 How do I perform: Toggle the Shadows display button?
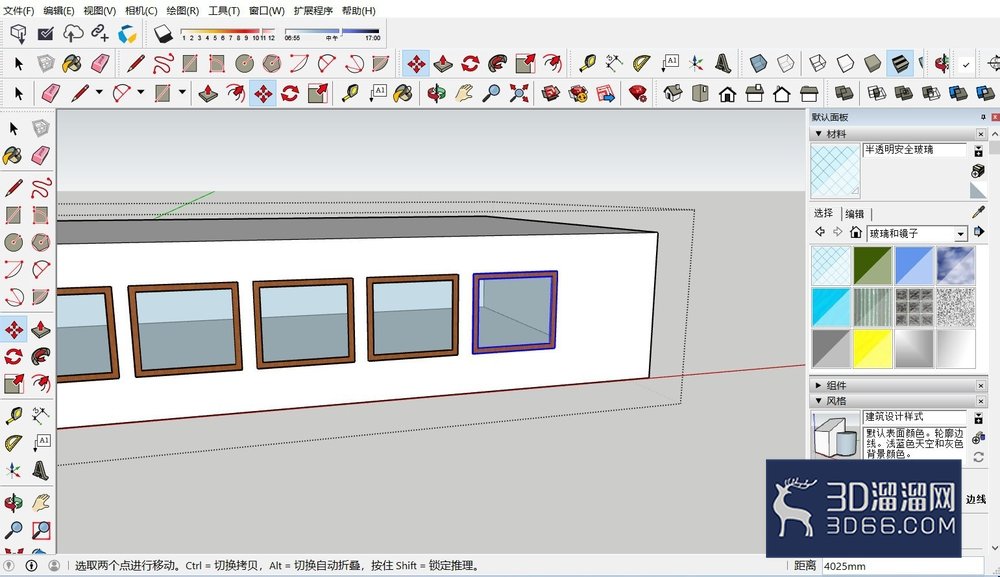pos(163,33)
